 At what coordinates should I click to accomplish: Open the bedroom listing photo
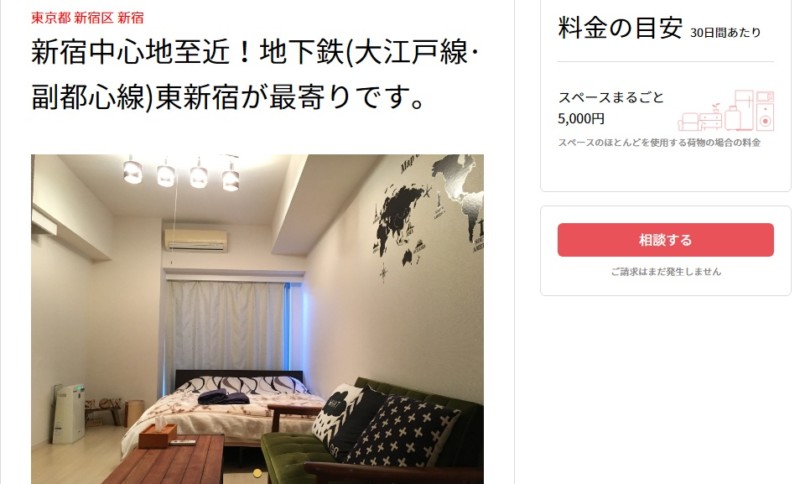(257, 319)
